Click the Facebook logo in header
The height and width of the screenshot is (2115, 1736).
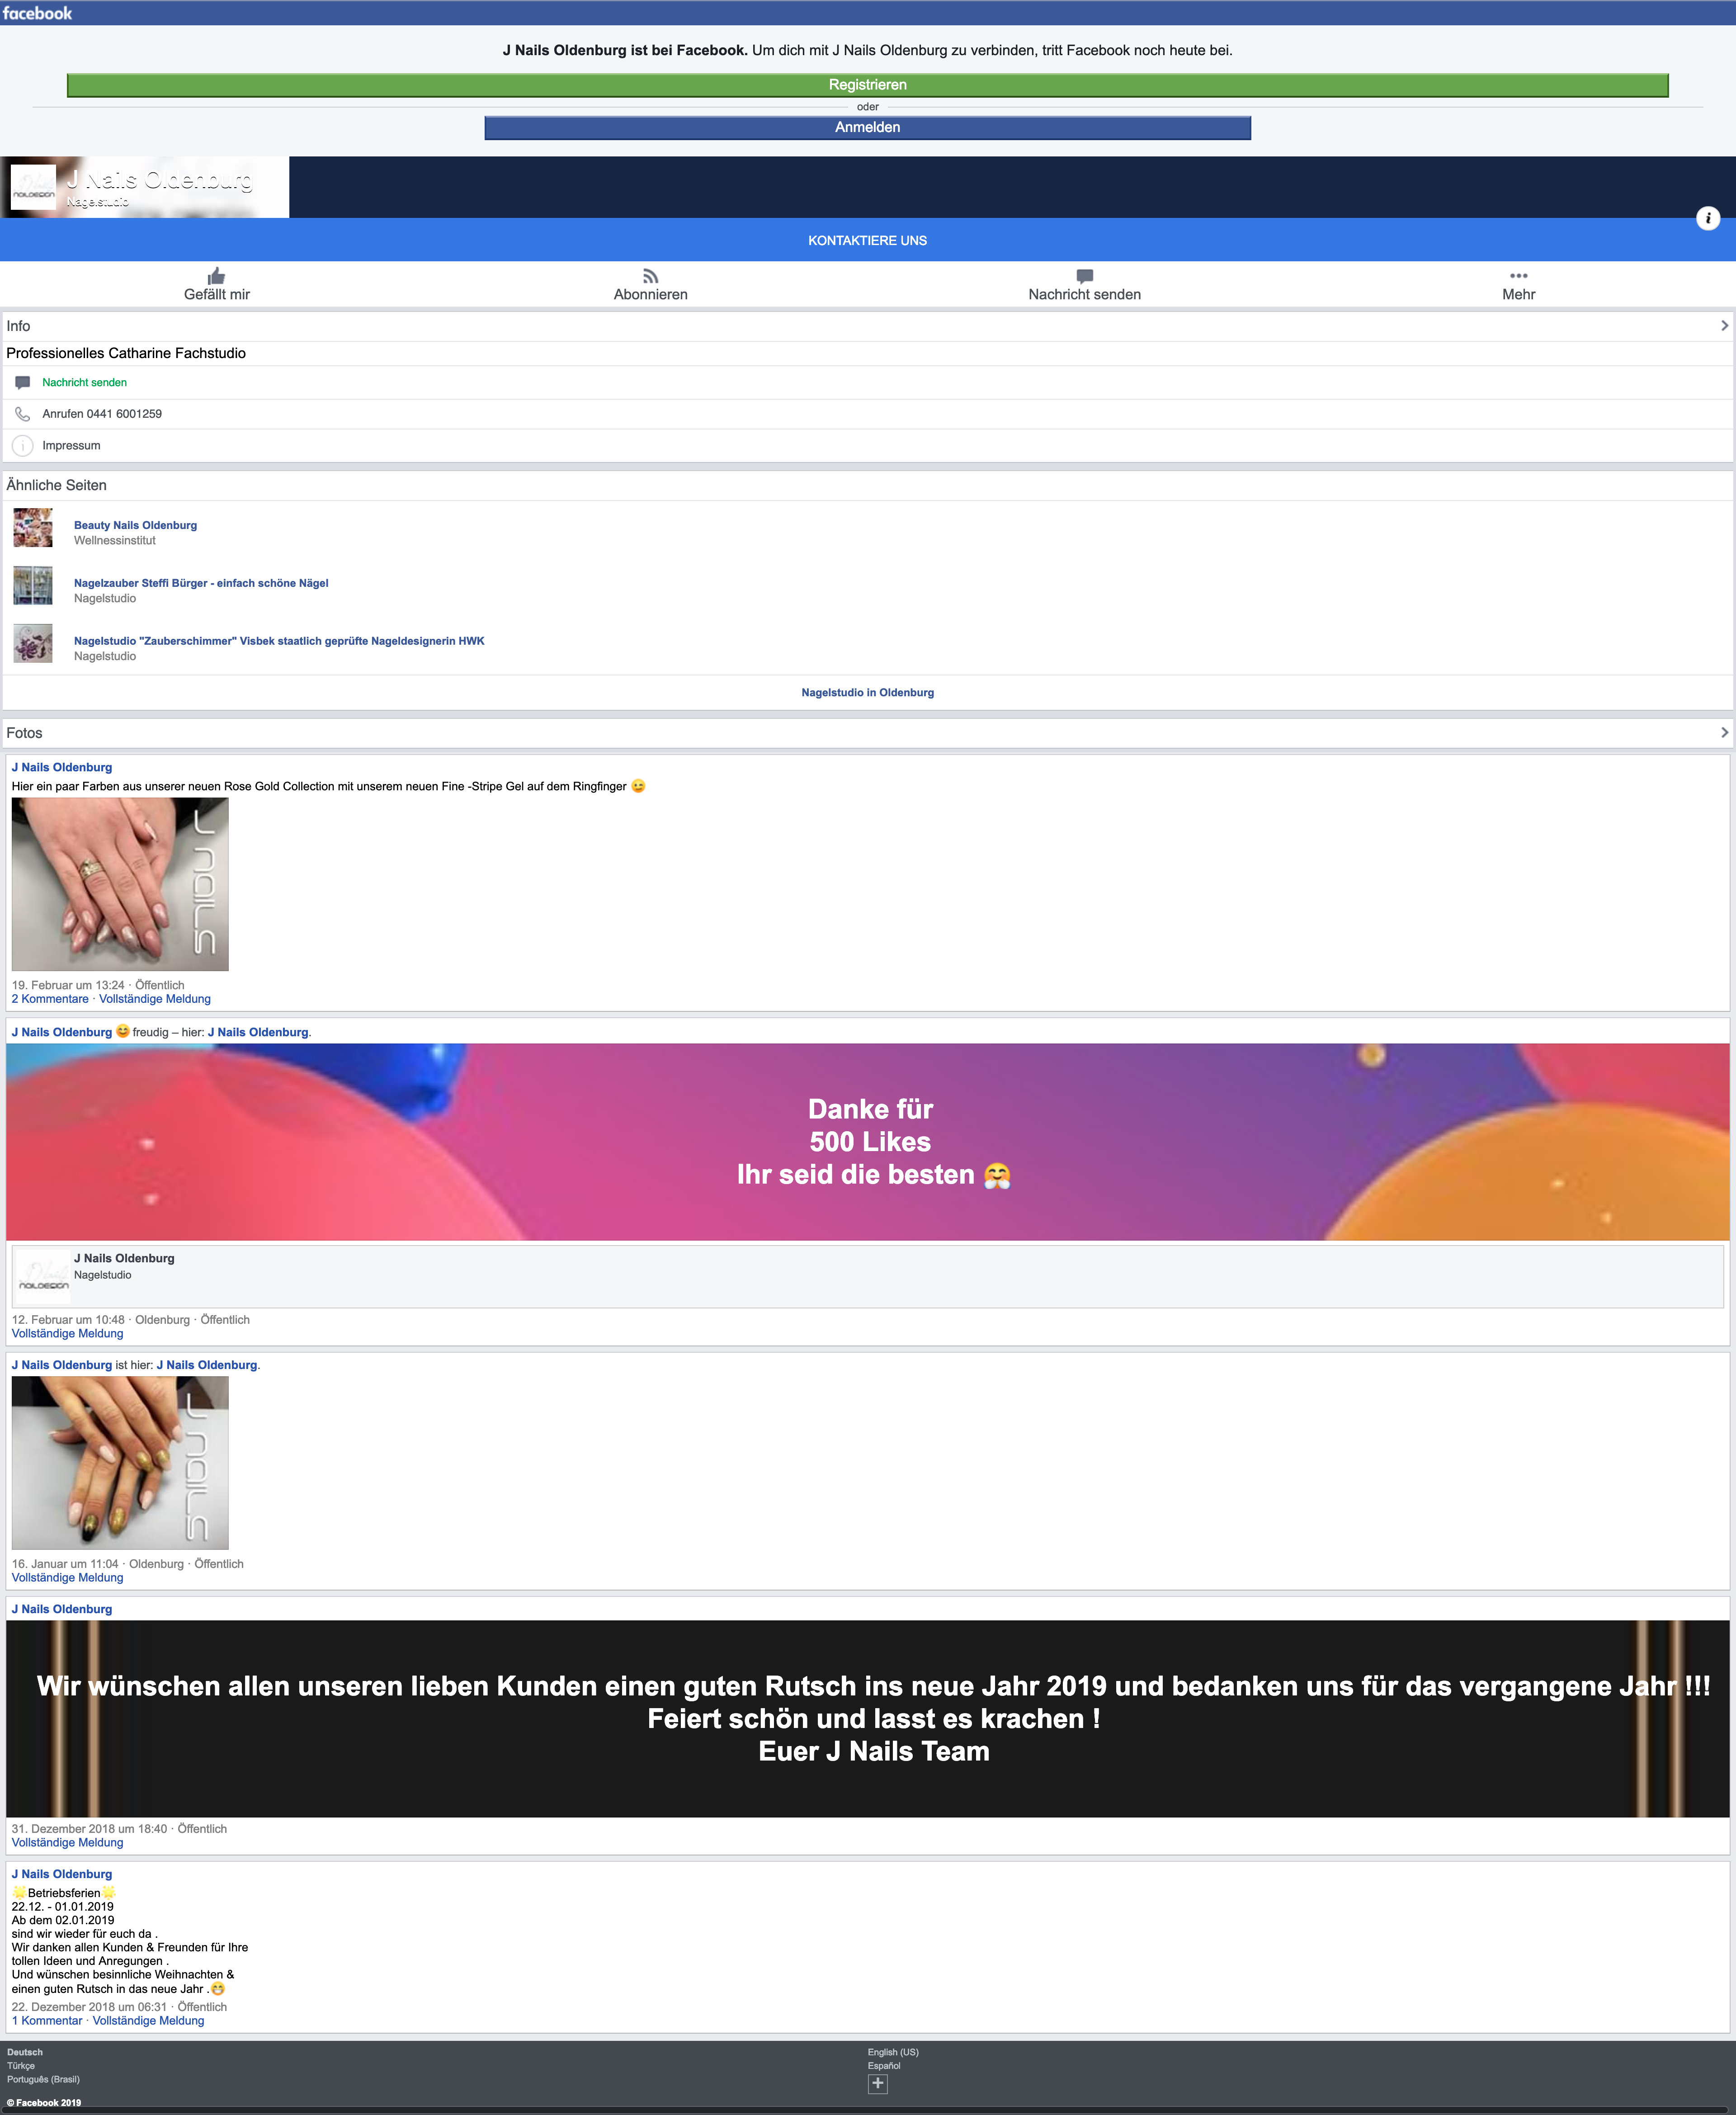click(x=38, y=13)
